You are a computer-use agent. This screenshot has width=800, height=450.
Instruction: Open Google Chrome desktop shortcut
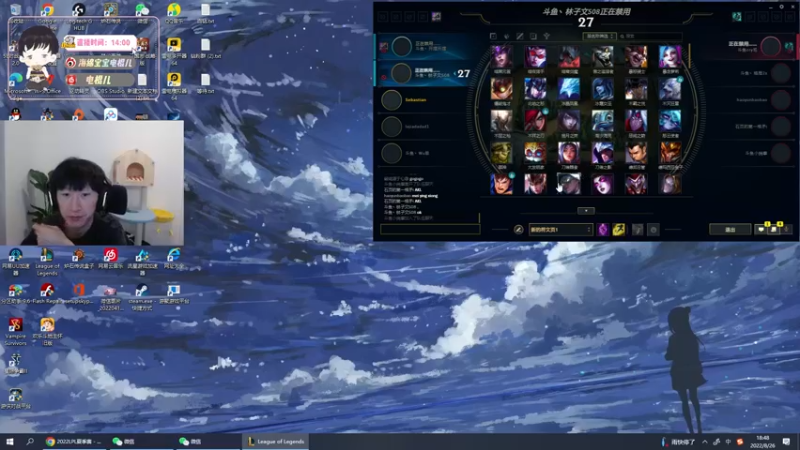pos(47,12)
